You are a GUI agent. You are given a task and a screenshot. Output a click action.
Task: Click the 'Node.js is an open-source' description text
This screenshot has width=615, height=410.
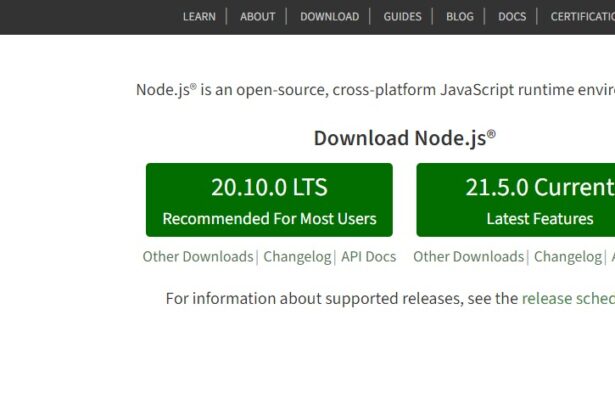(x=375, y=90)
